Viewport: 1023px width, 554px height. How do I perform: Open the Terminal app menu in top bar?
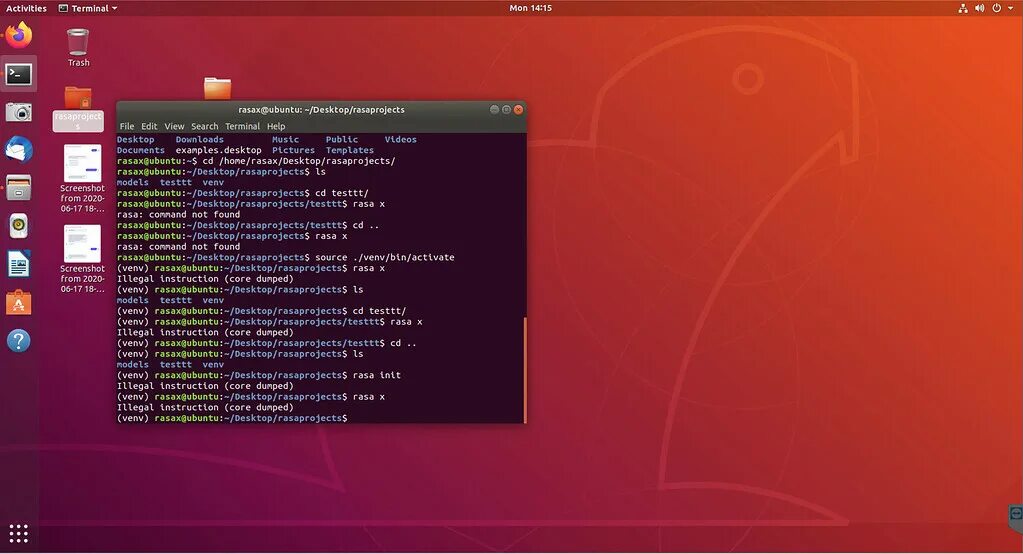(88, 8)
